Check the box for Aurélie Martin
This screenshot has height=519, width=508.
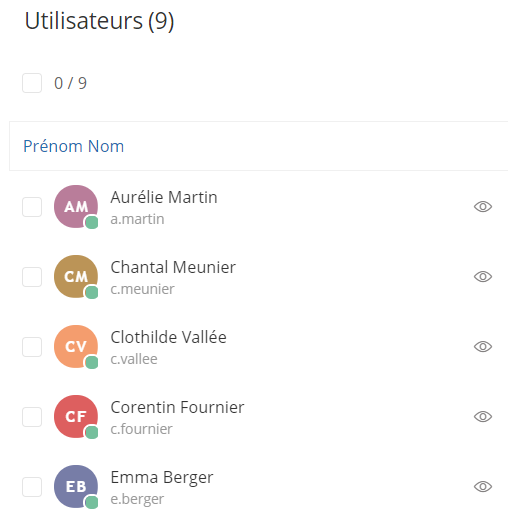point(32,207)
